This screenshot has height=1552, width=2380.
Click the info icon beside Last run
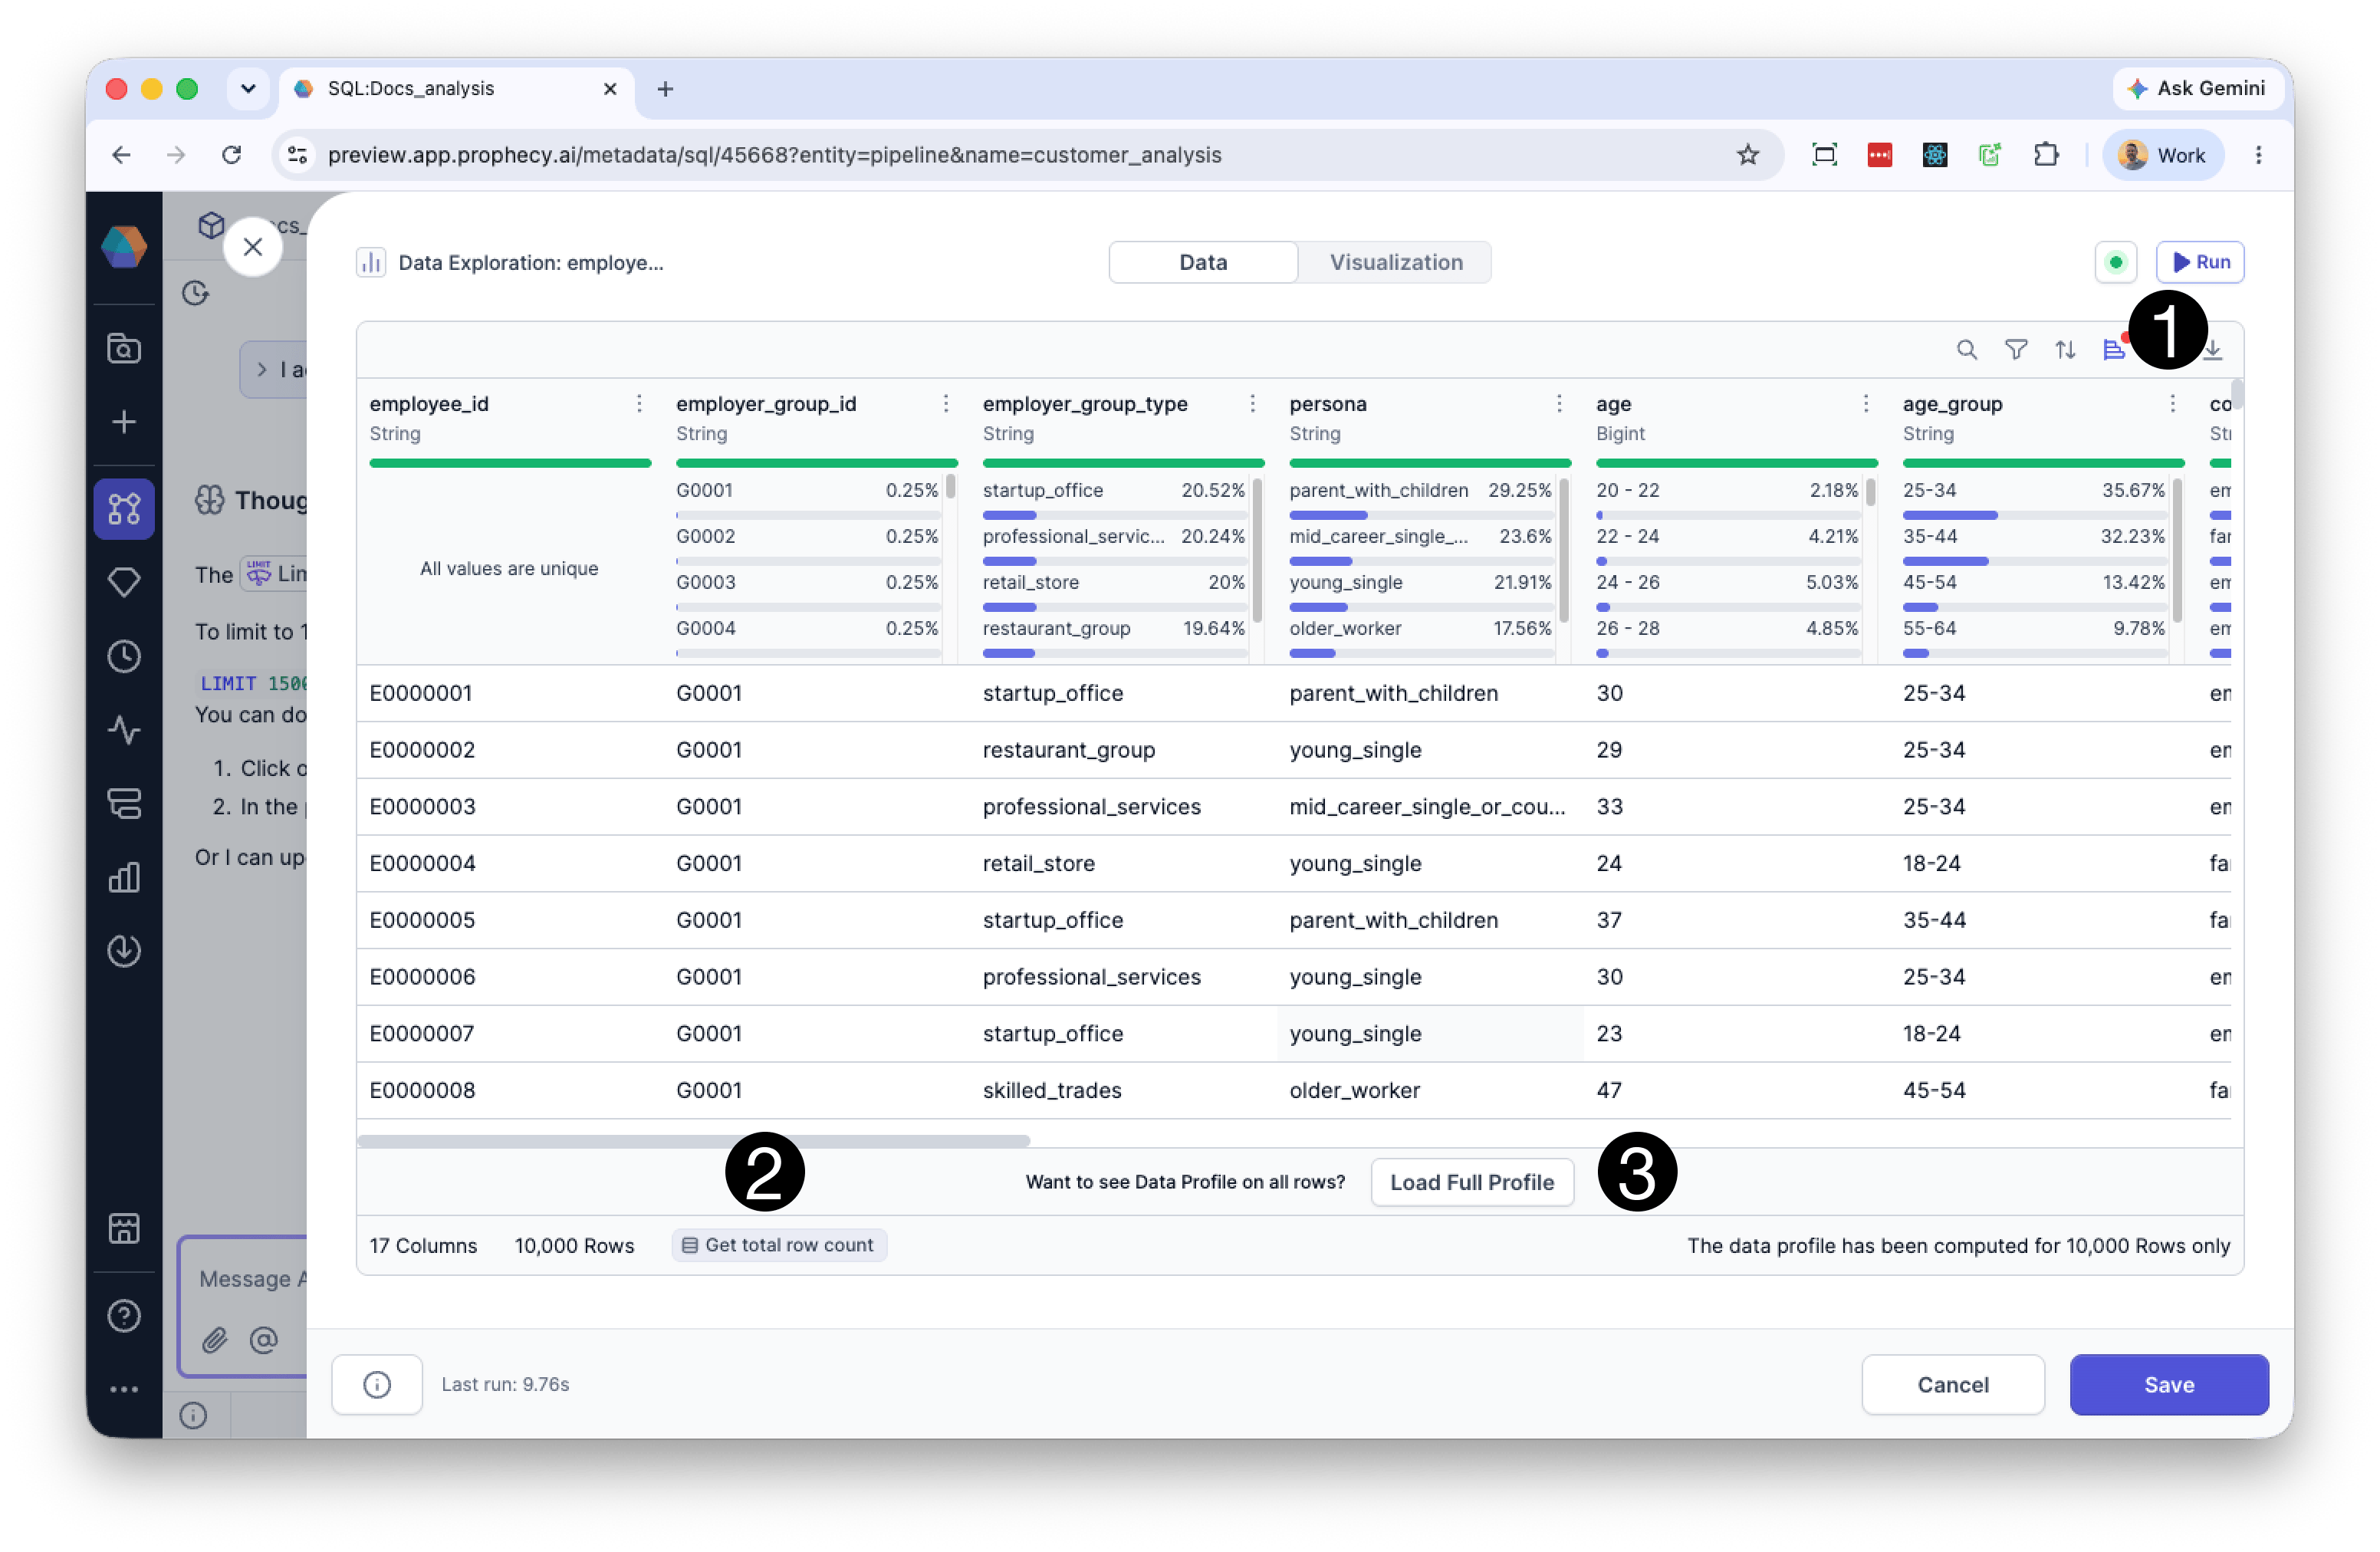pos(377,1384)
